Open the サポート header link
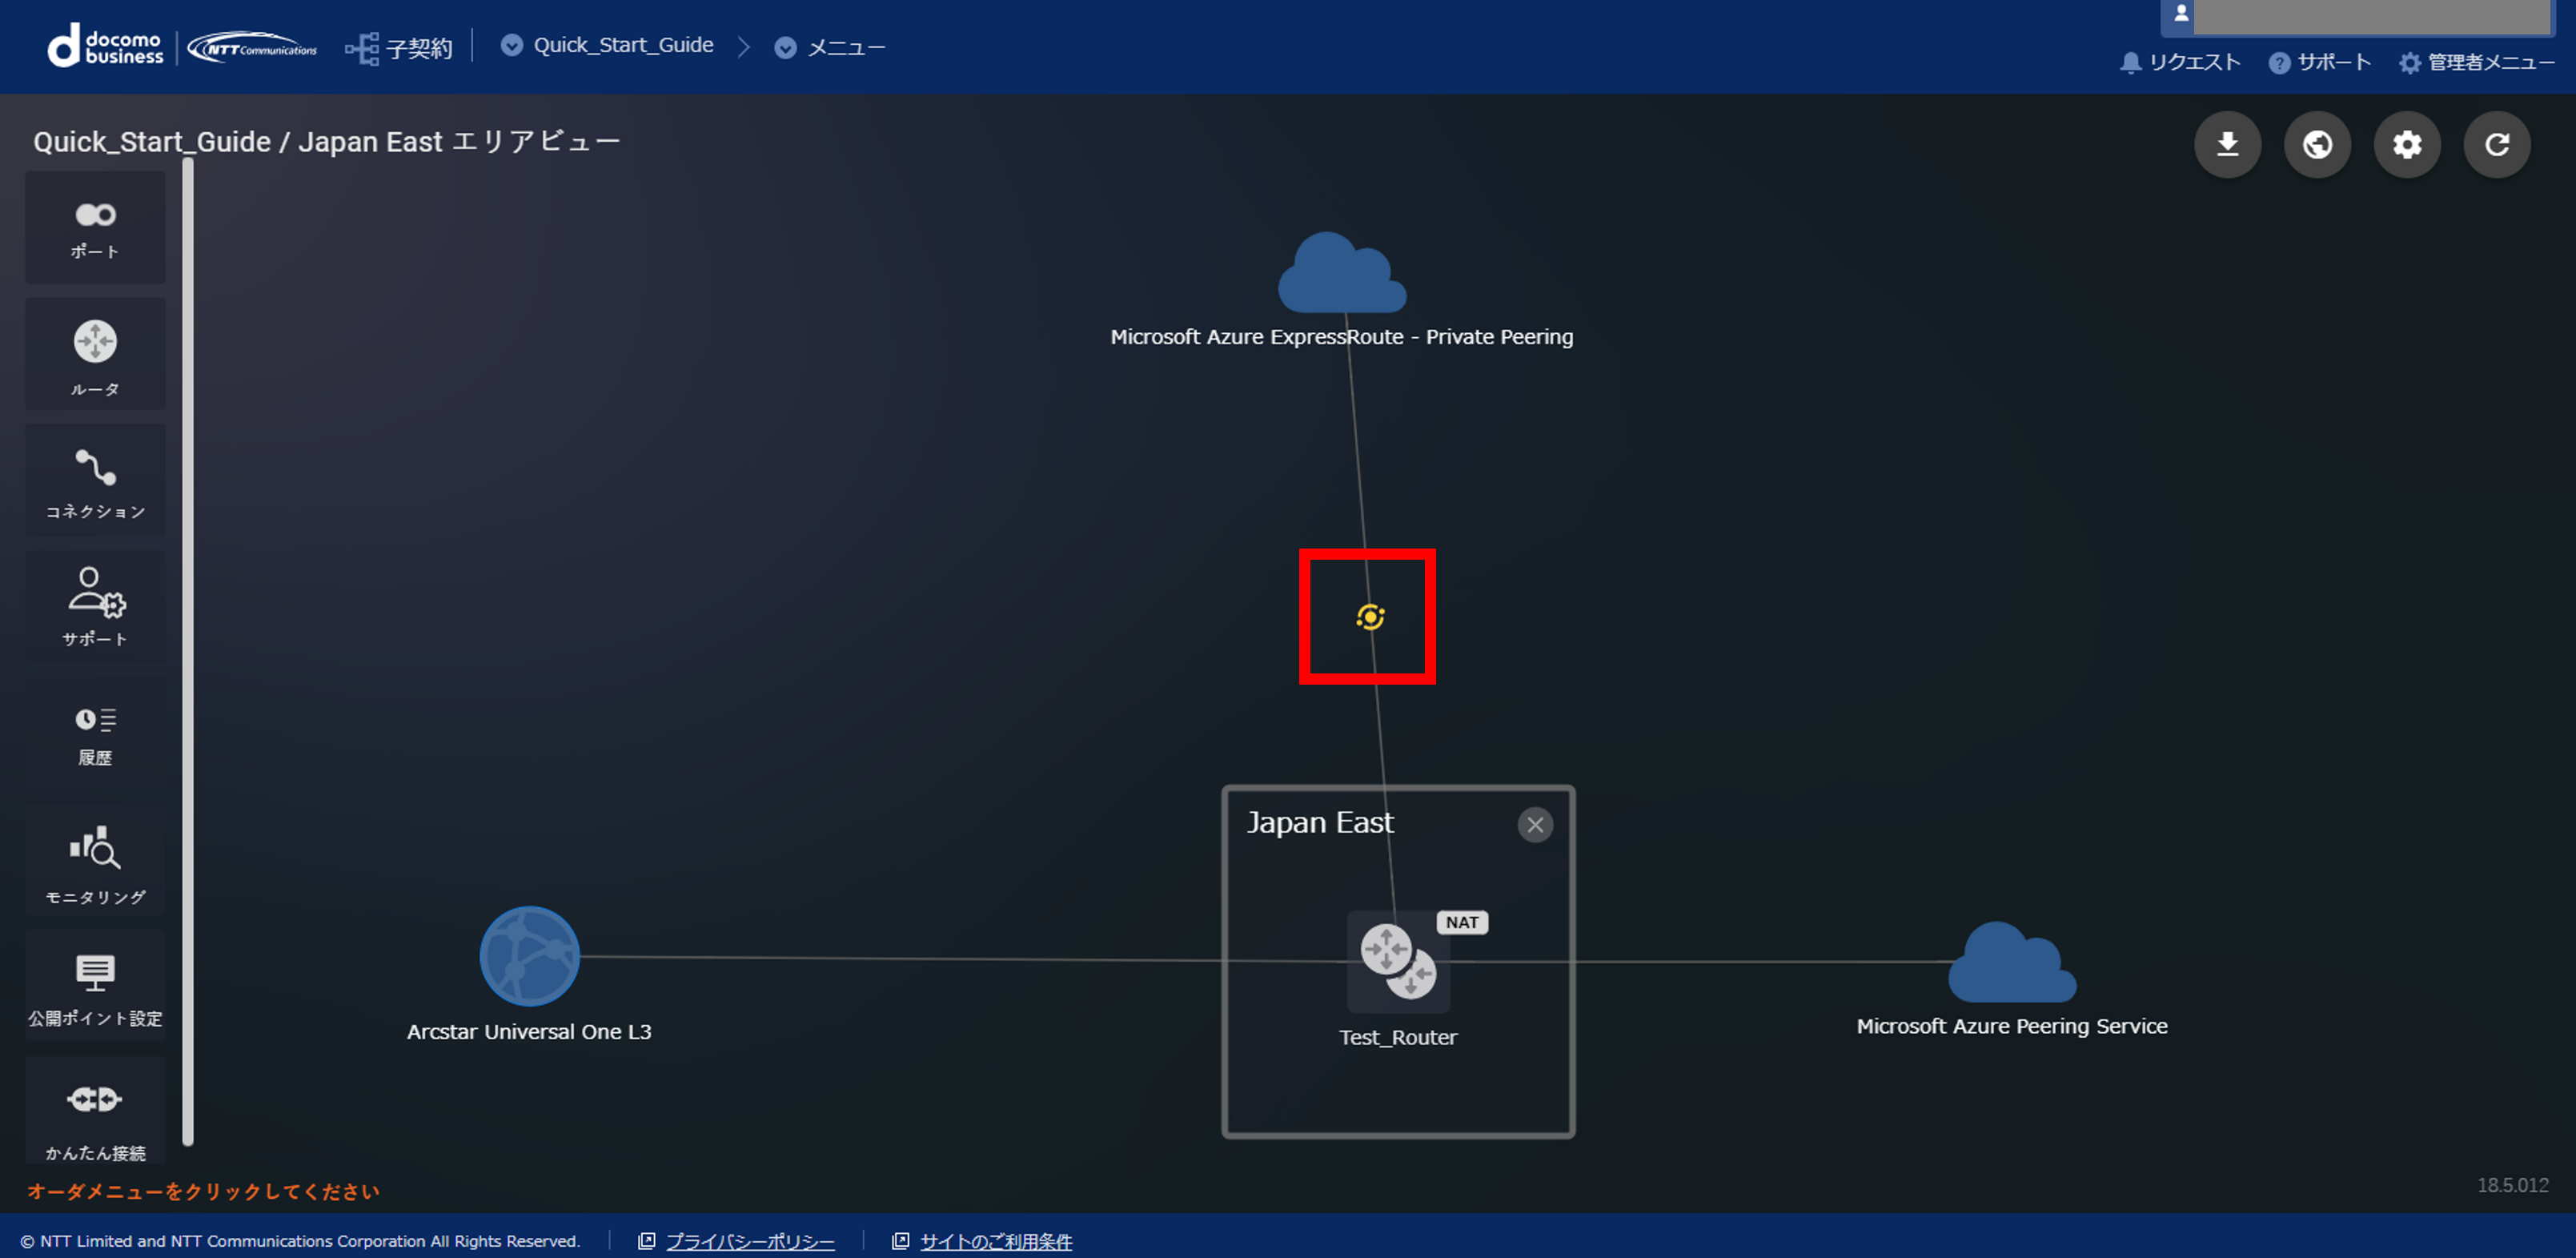2576x1258 pixels. (2320, 62)
